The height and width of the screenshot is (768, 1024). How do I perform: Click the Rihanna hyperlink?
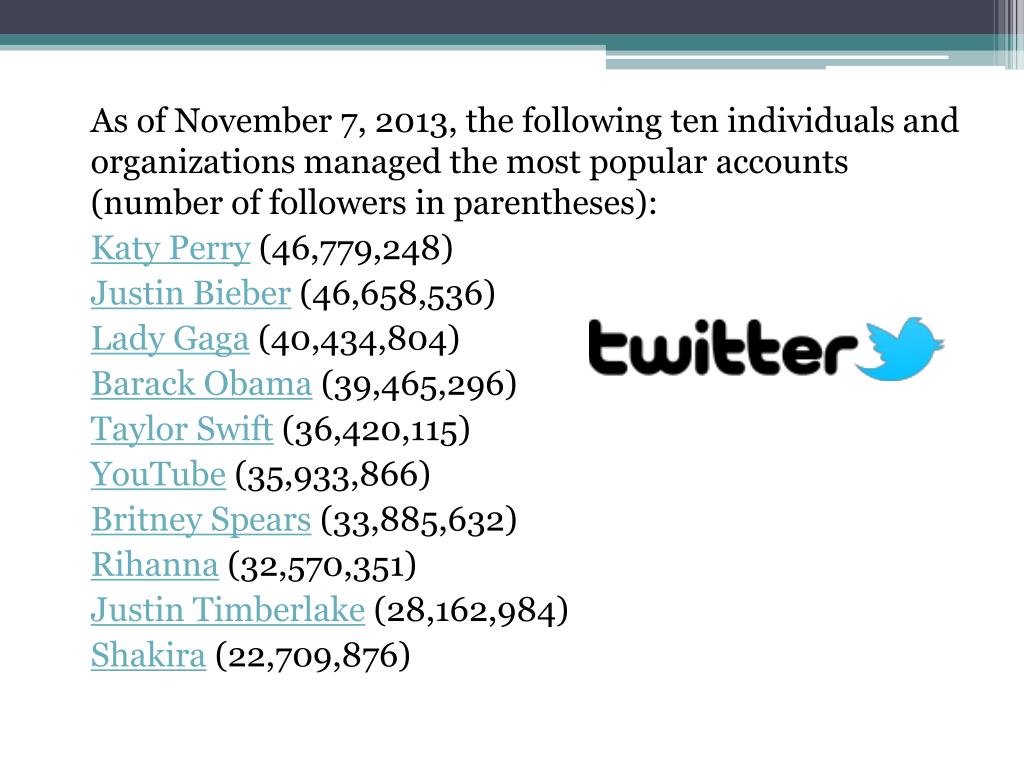click(154, 565)
